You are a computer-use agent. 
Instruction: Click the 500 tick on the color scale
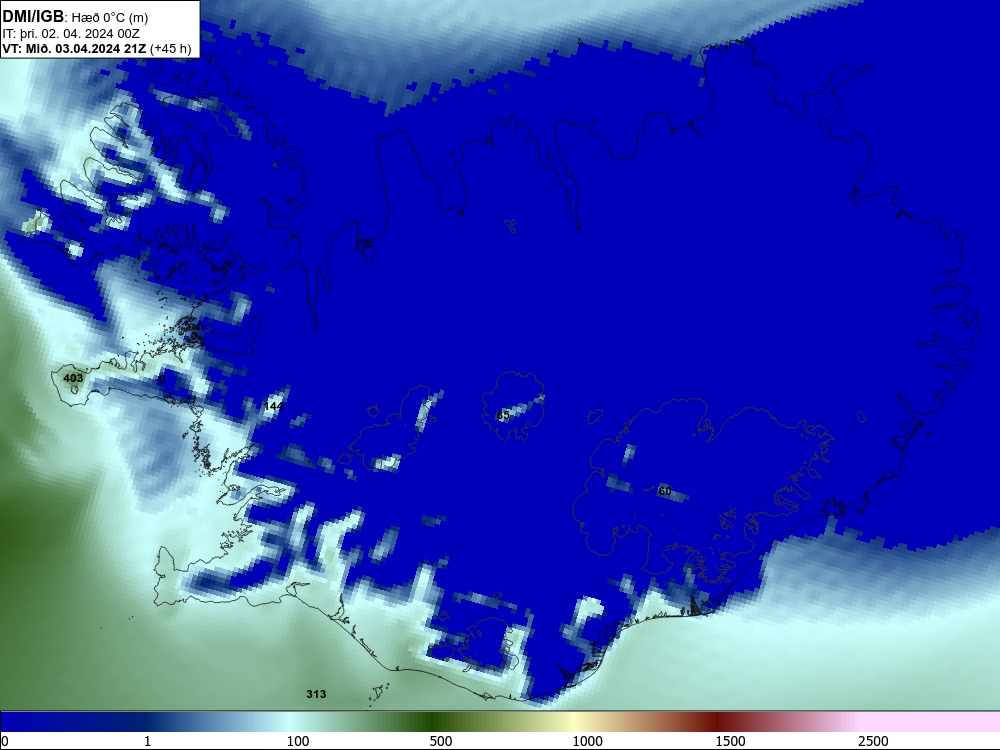441,741
